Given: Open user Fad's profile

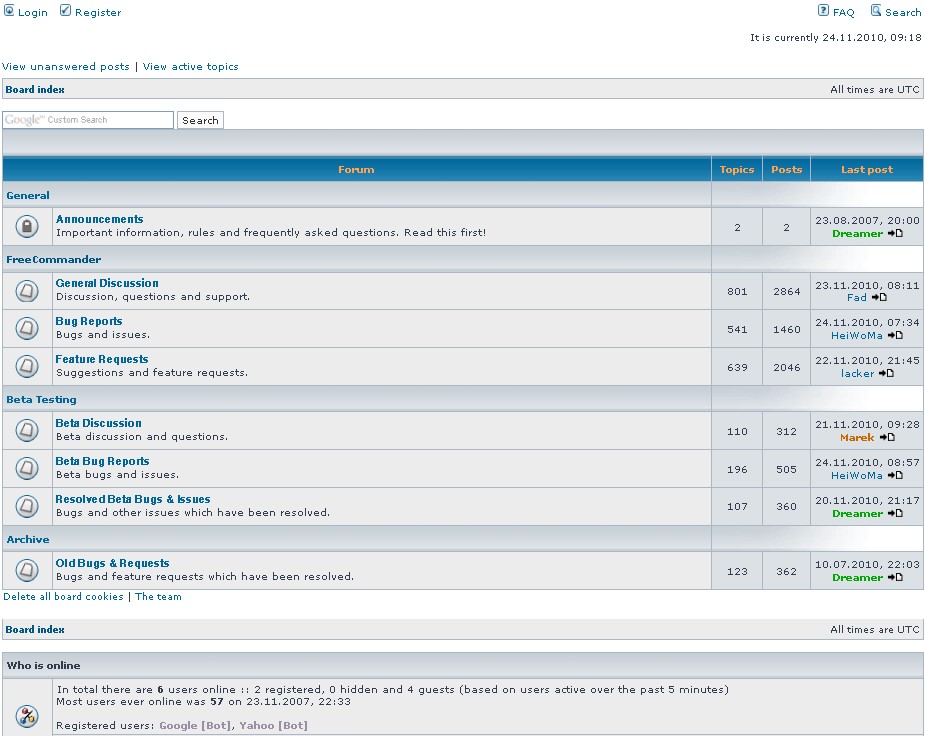Looking at the screenshot, I should [857, 298].
